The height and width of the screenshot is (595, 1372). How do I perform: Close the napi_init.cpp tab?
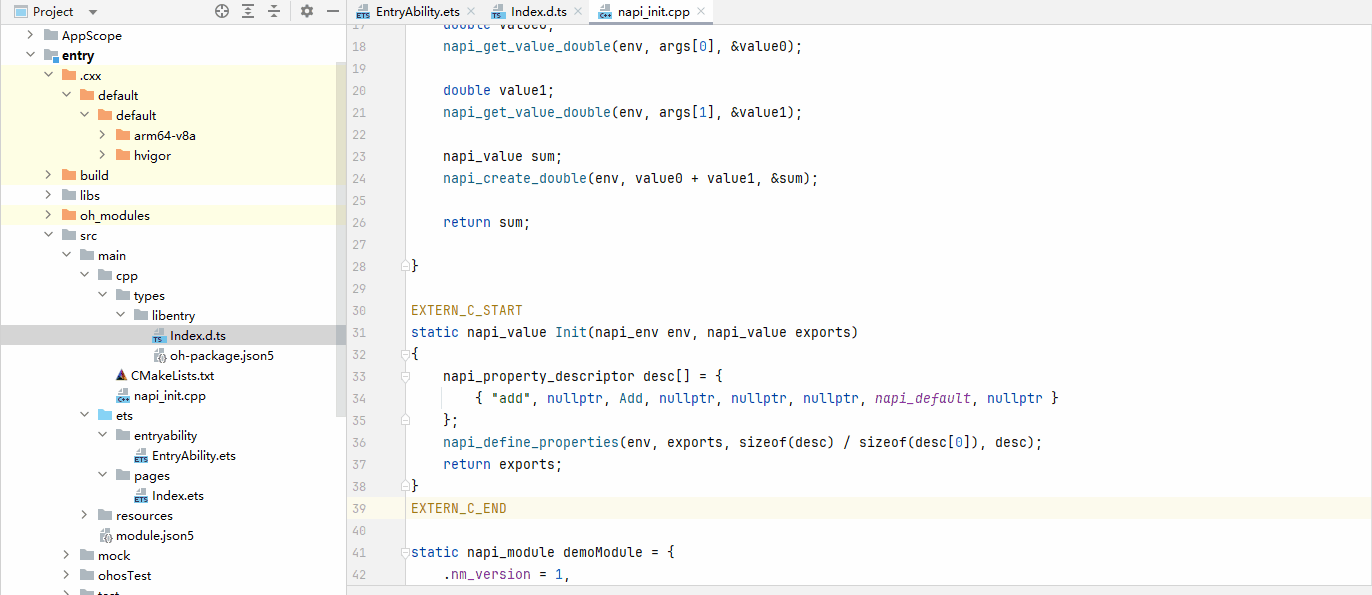[701, 12]
